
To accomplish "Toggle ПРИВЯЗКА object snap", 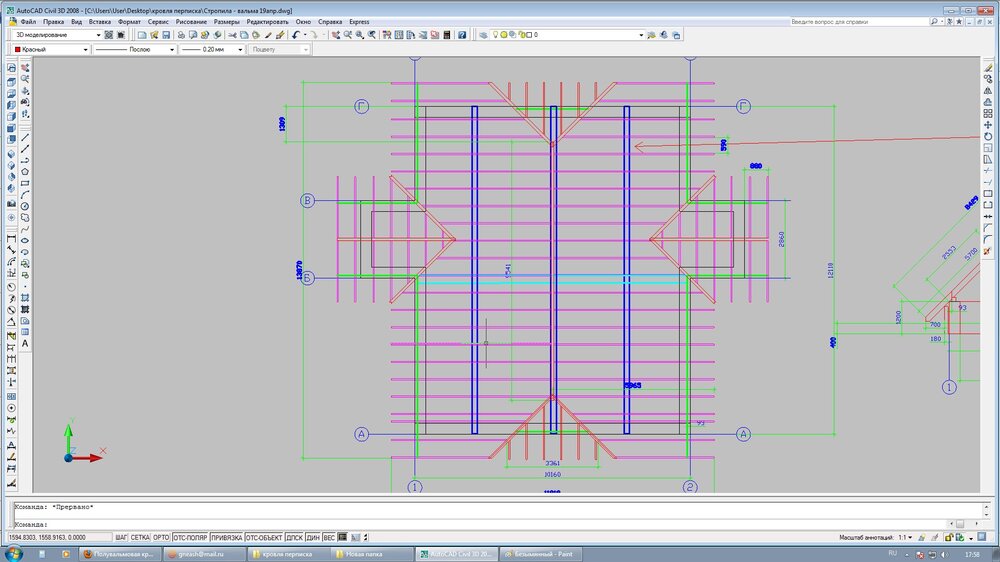I will coord(226,538).
